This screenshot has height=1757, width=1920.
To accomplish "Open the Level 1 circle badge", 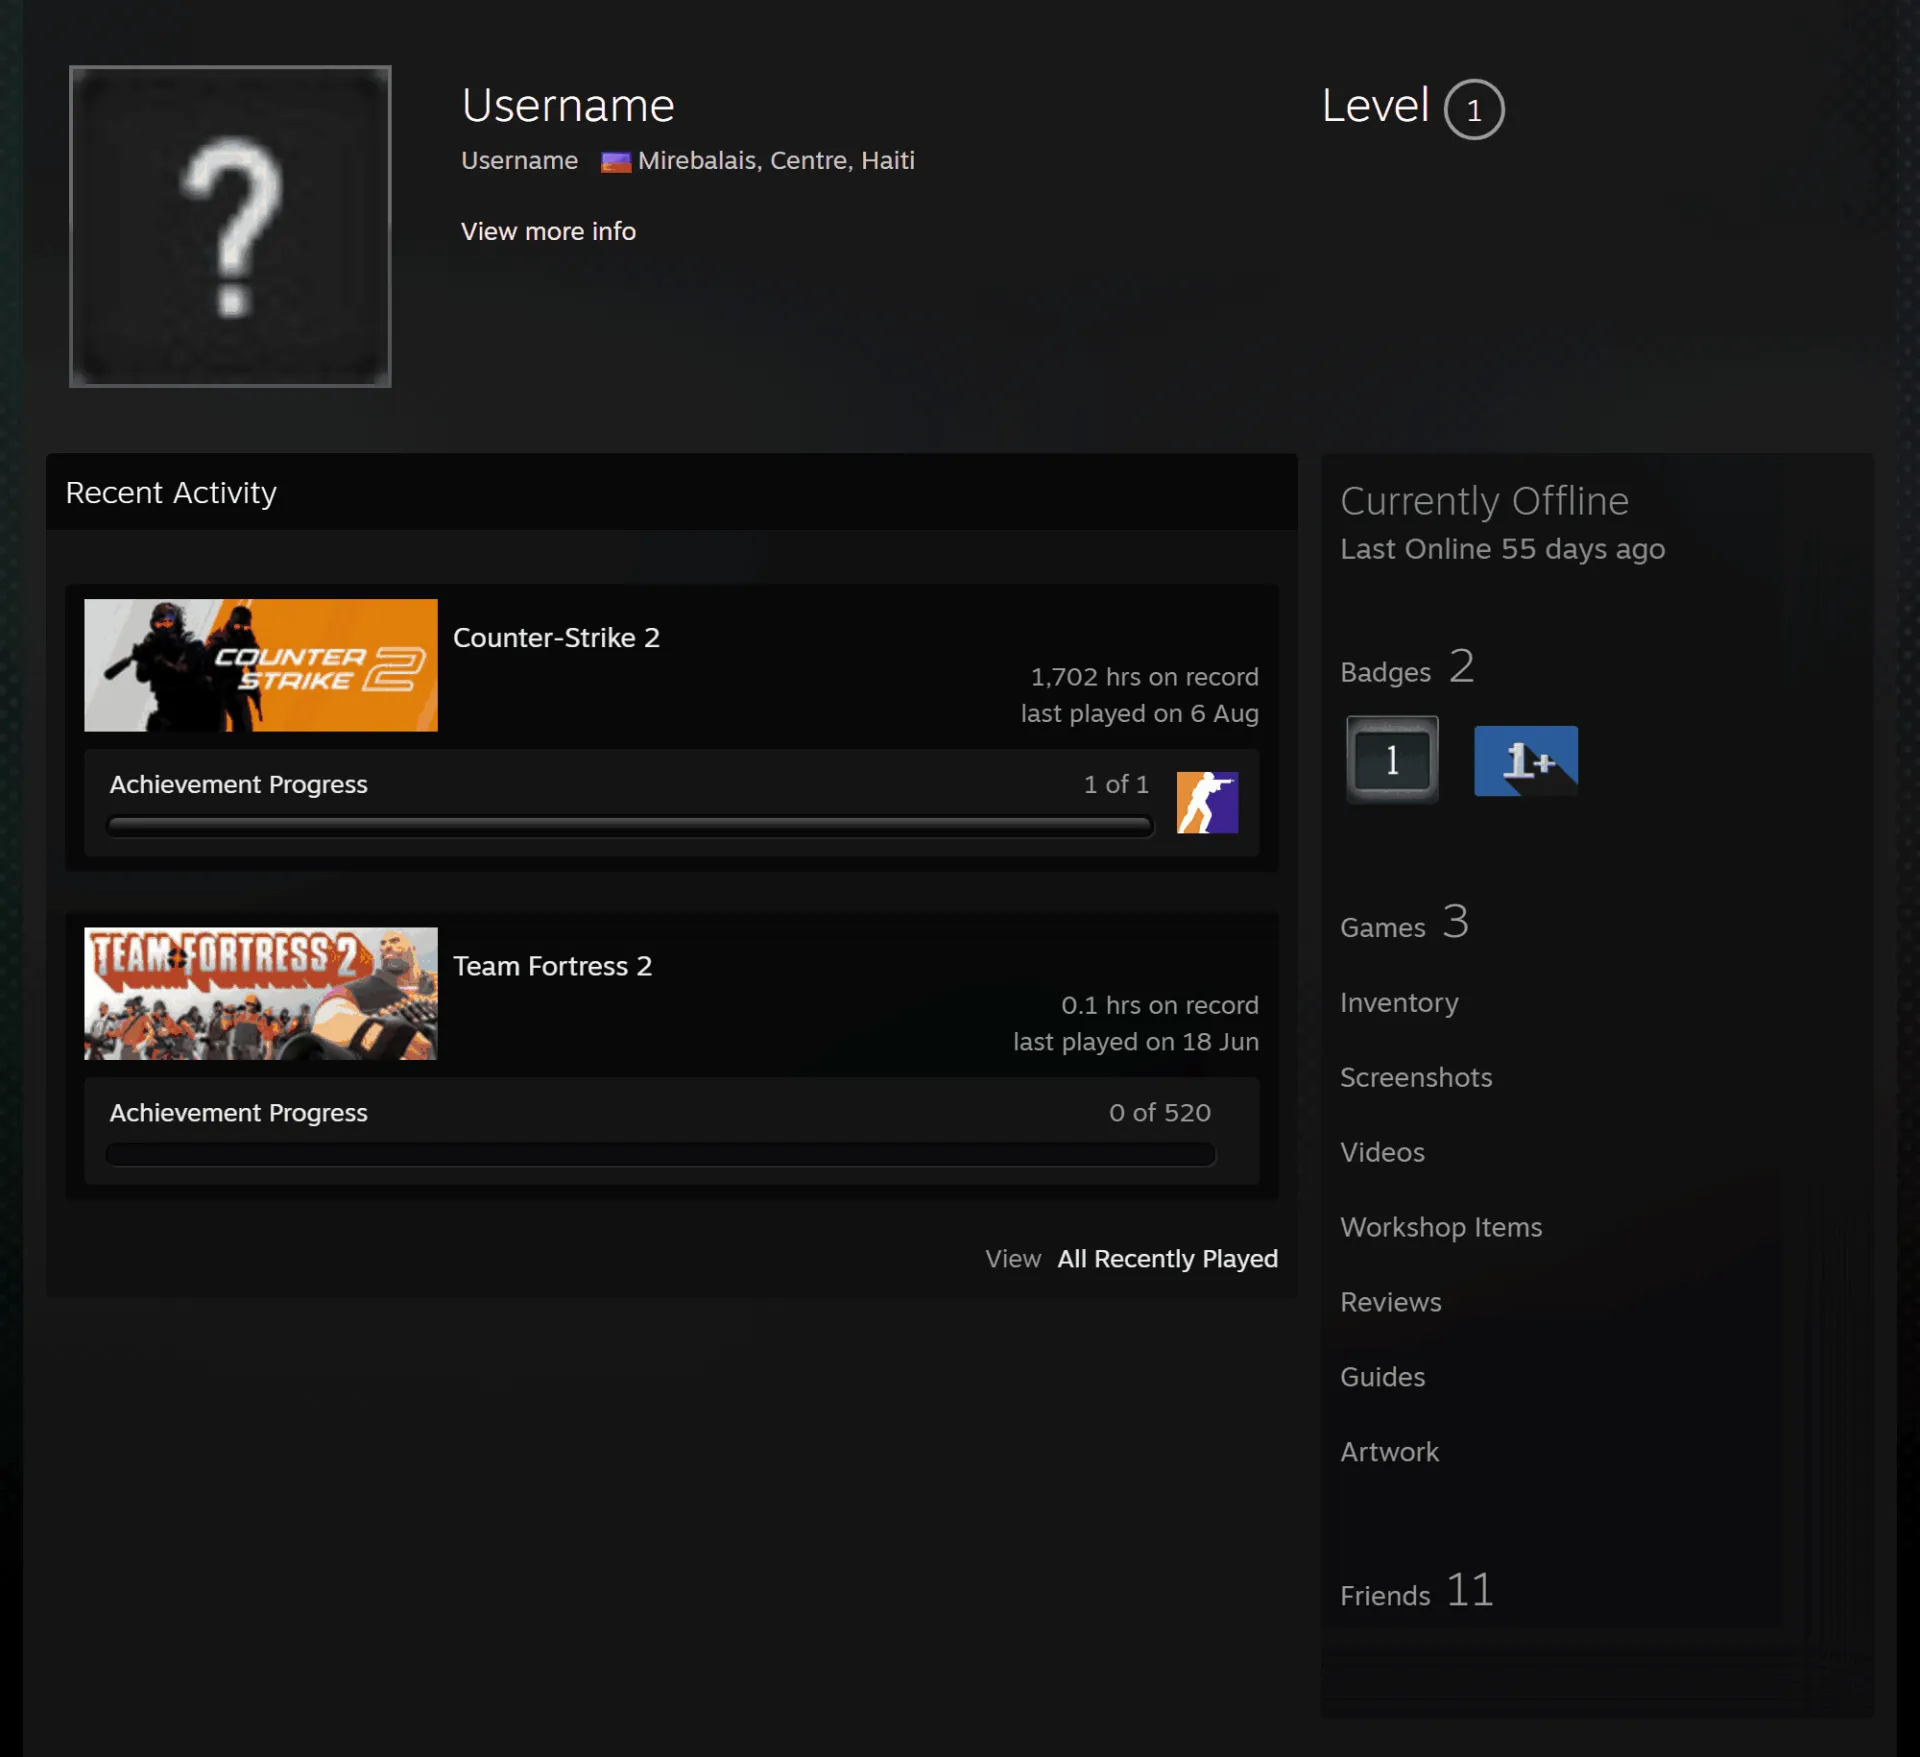I will coord(1473,109).
